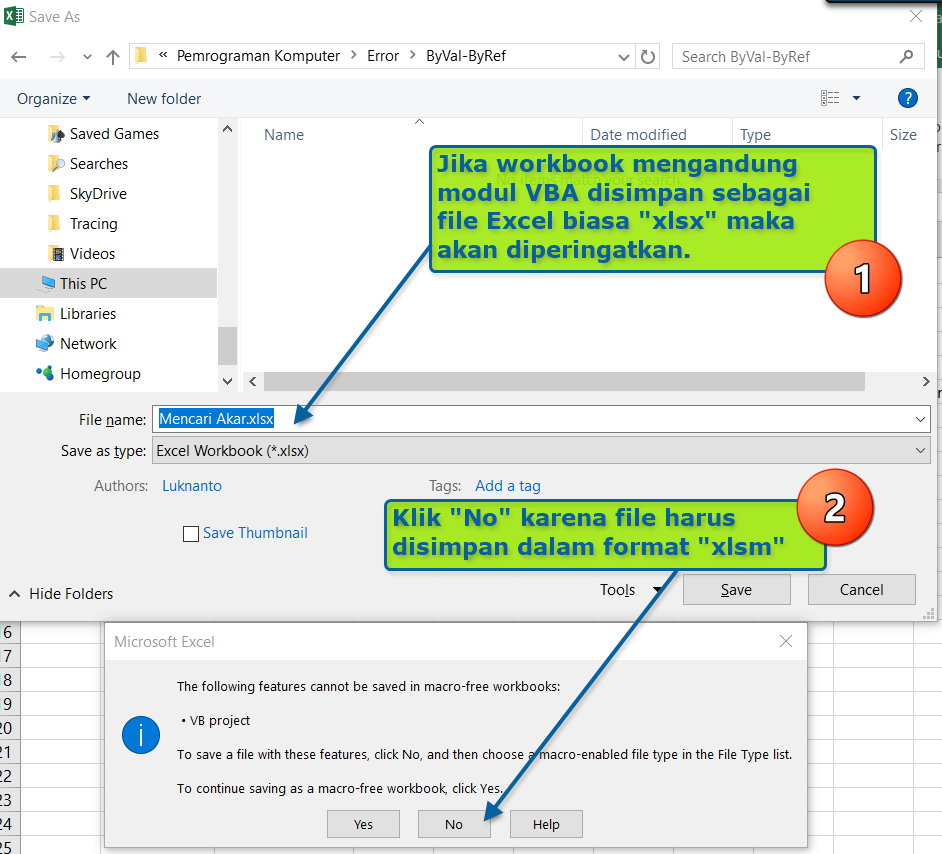Click the Excel icon in the title bar
The height and width of the screenshot is (854, 942).
[13, 15]
